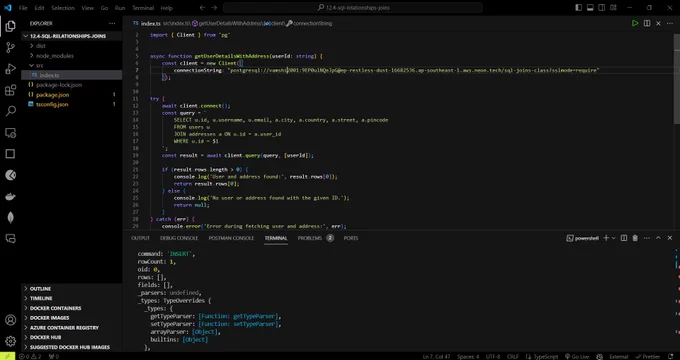Select TypeScript language mode in status bar
This screenshot has width=680, height=360.
pyautogui.click(x=542, y=357)
